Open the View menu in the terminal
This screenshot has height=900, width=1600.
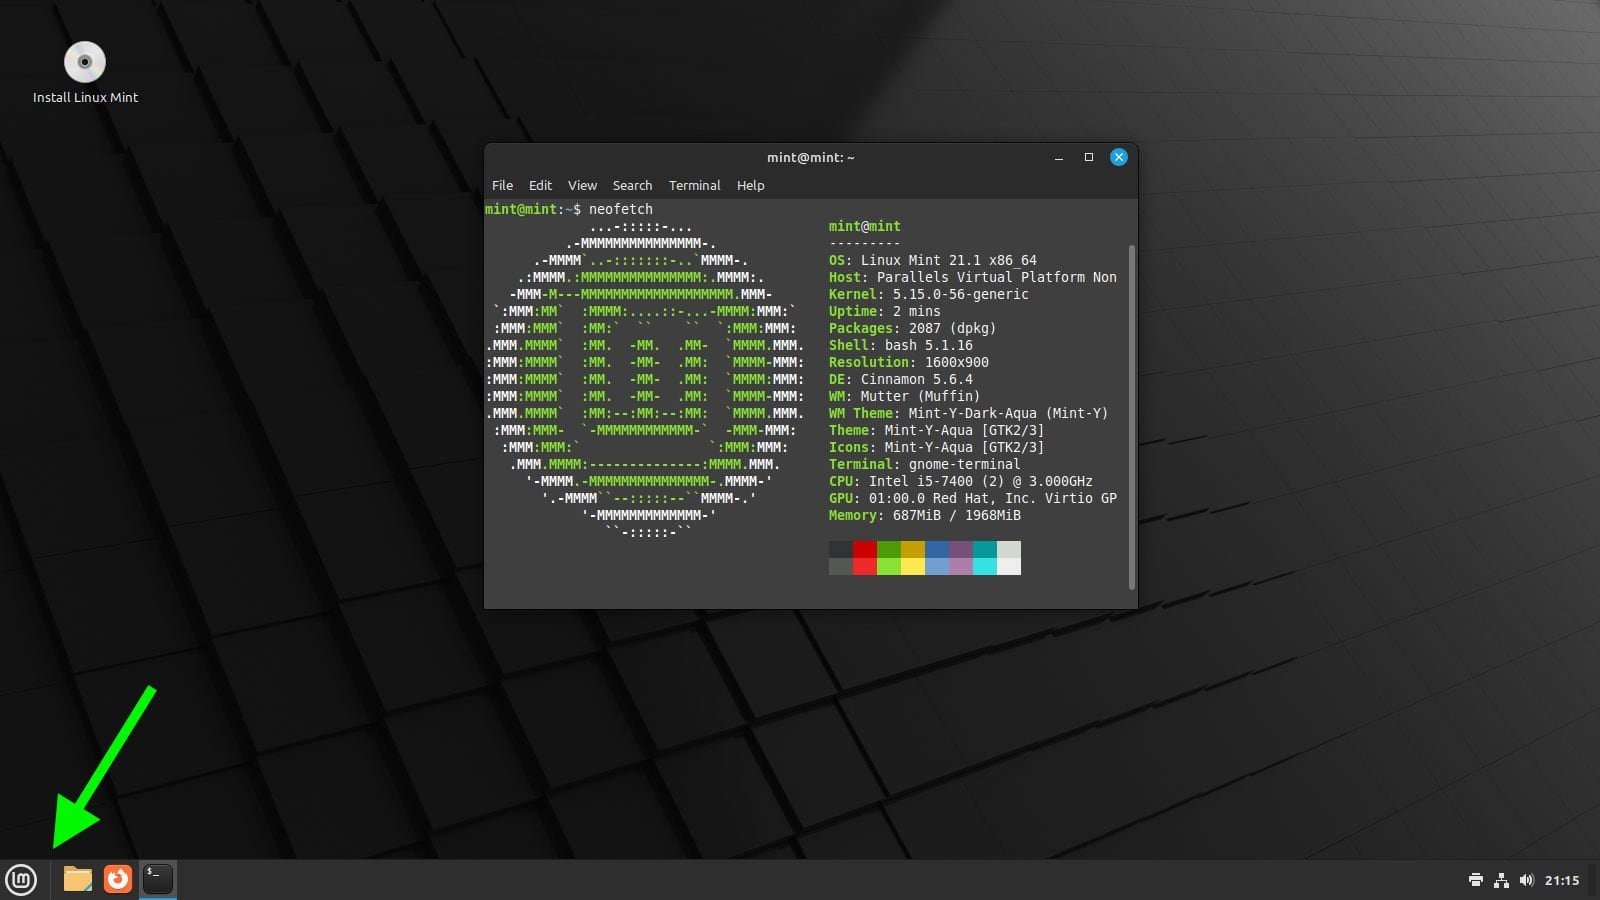click(x=582, y=185)
